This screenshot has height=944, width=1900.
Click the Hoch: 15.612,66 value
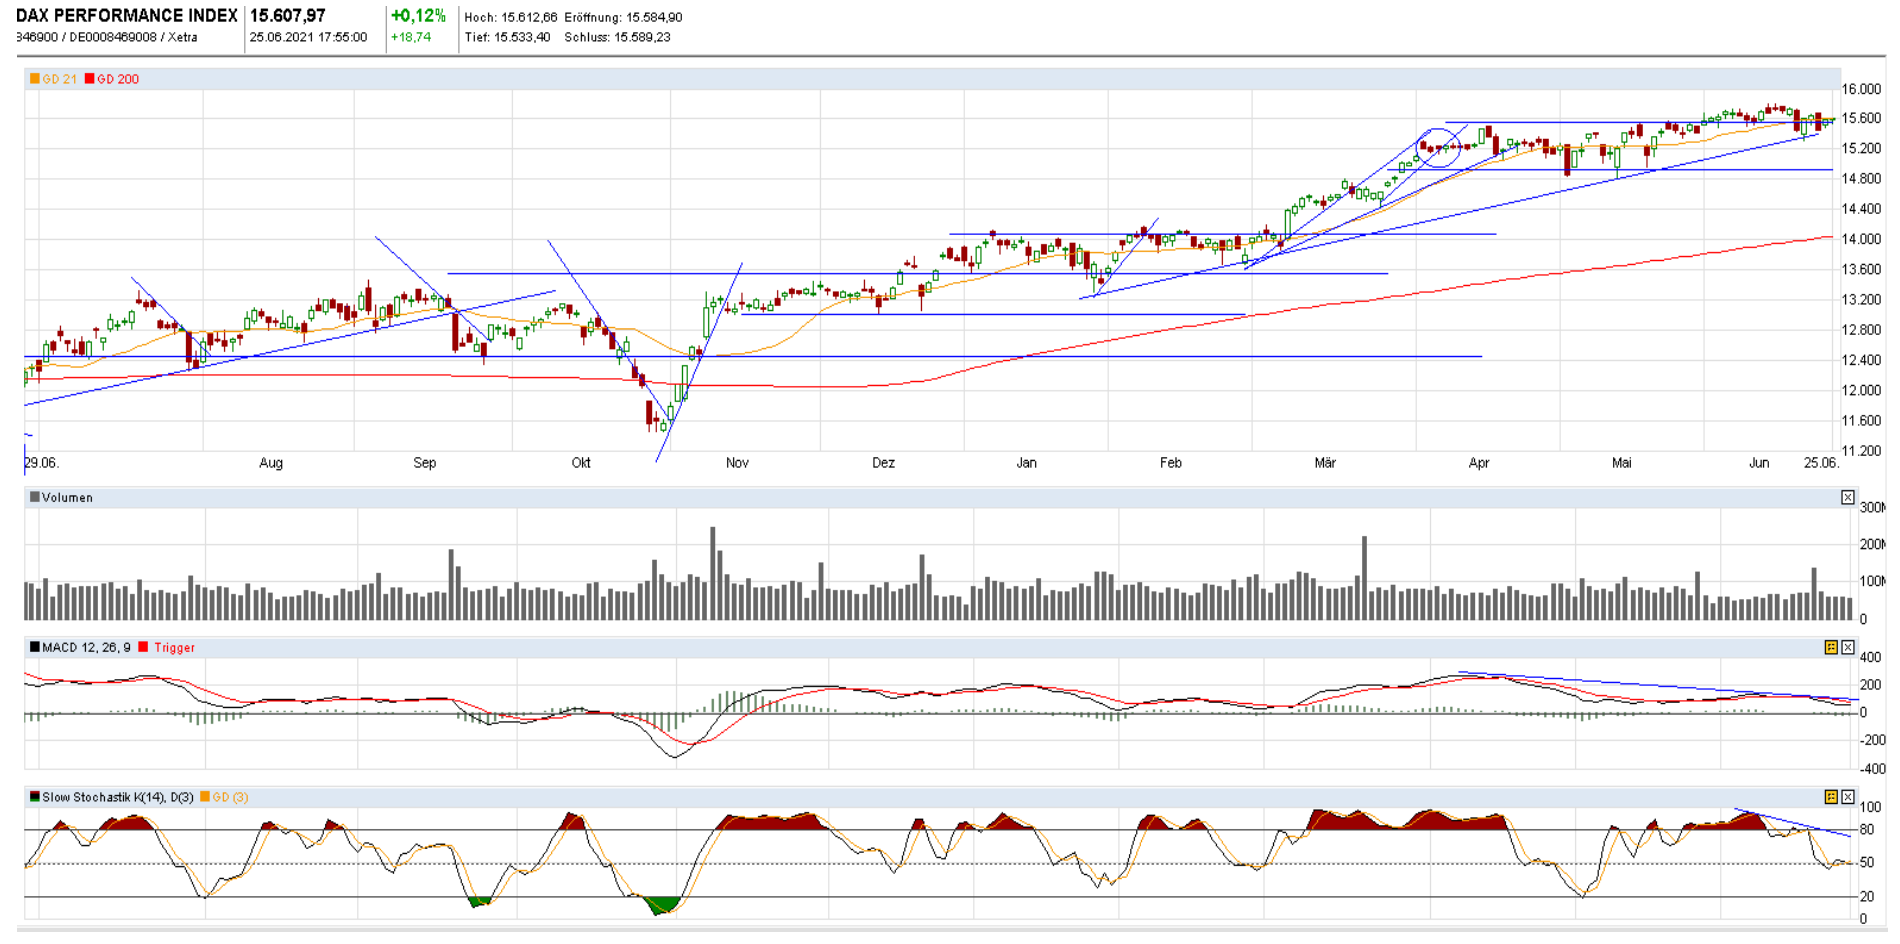pos(510,18)
